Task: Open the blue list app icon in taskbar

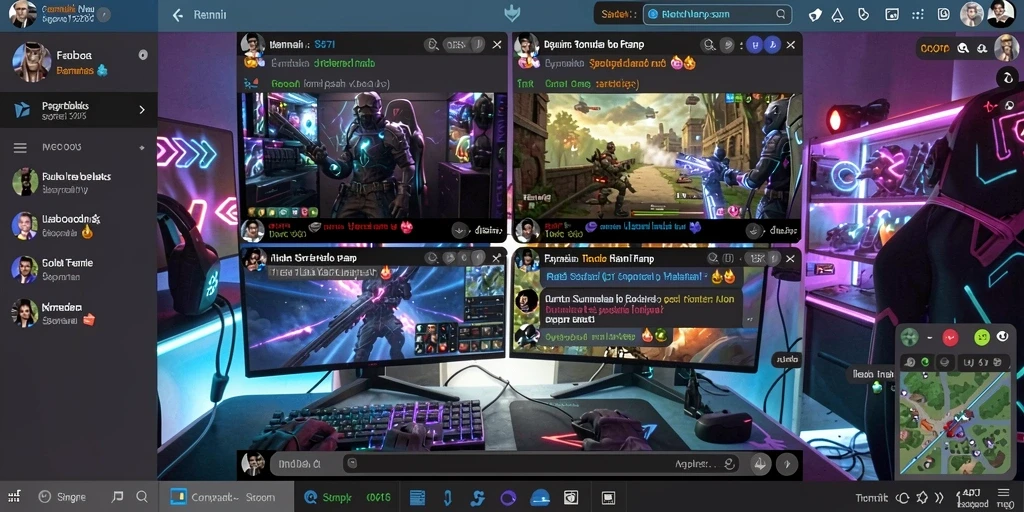Action: pos(417,497)
